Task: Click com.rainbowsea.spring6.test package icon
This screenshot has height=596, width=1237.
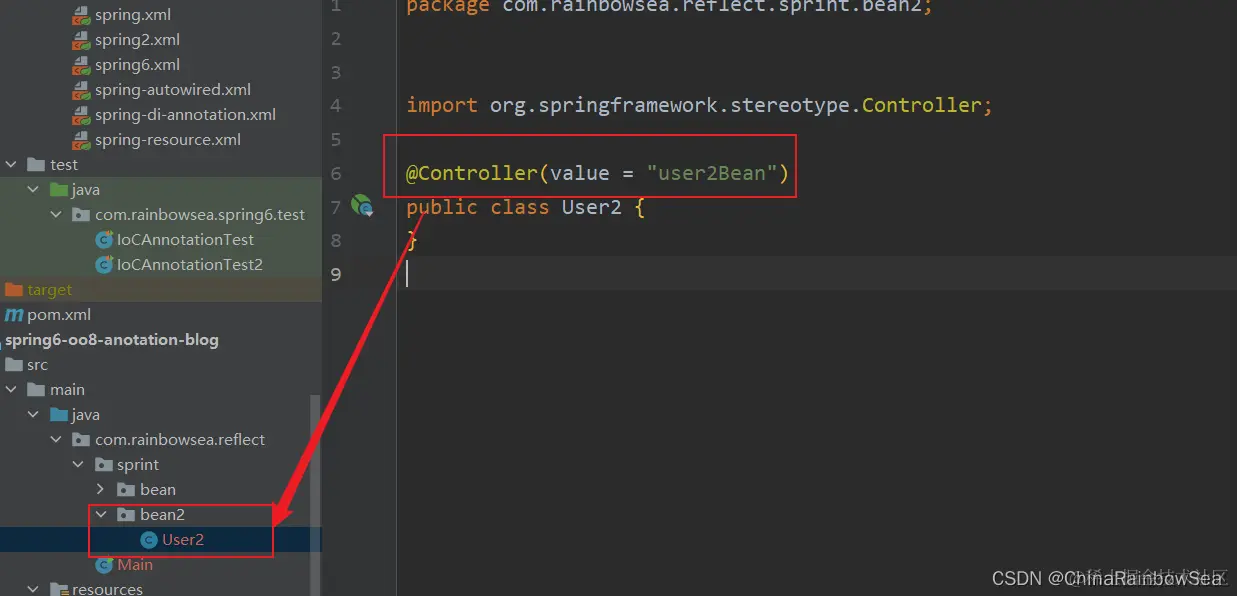Action: [81, 215]
